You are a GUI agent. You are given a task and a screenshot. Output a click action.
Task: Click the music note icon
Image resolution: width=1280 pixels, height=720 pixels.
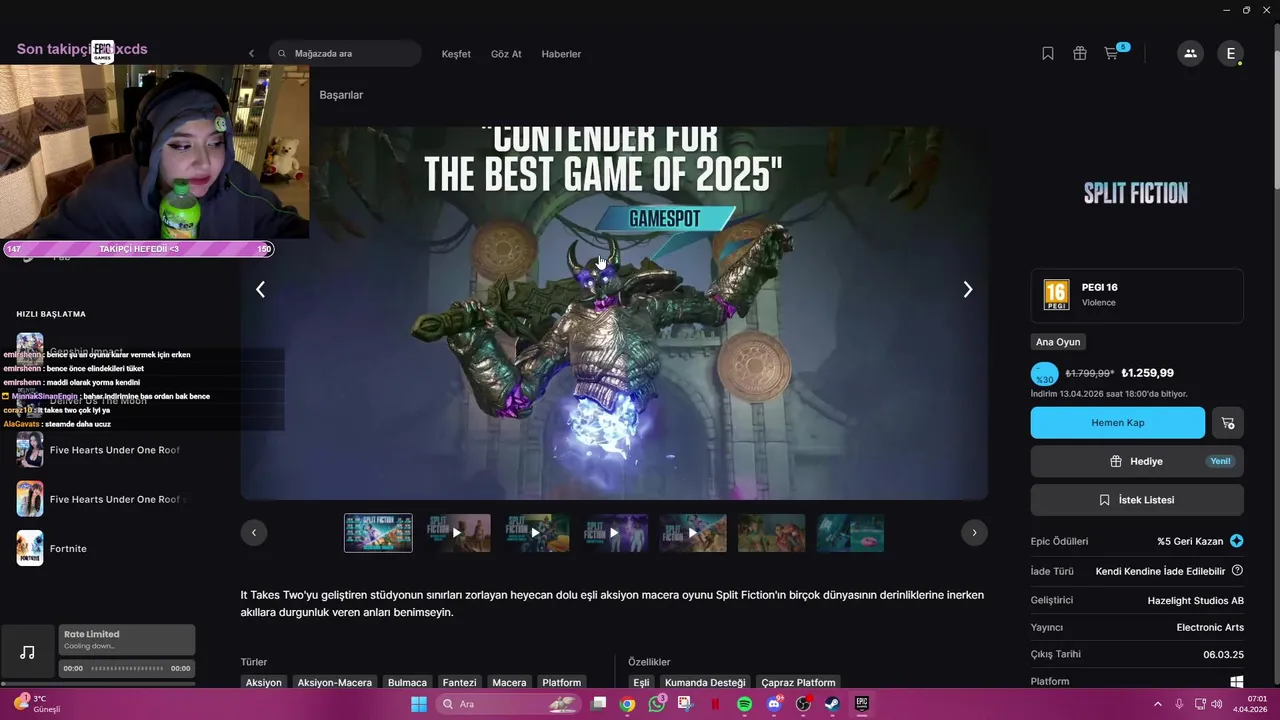coord(27,652)
